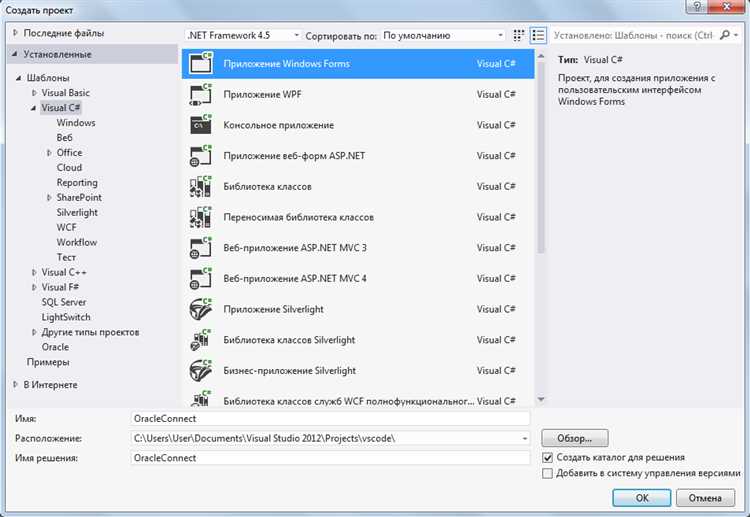
Task: Select the Reporting category
Action: (x=77, y=182)
